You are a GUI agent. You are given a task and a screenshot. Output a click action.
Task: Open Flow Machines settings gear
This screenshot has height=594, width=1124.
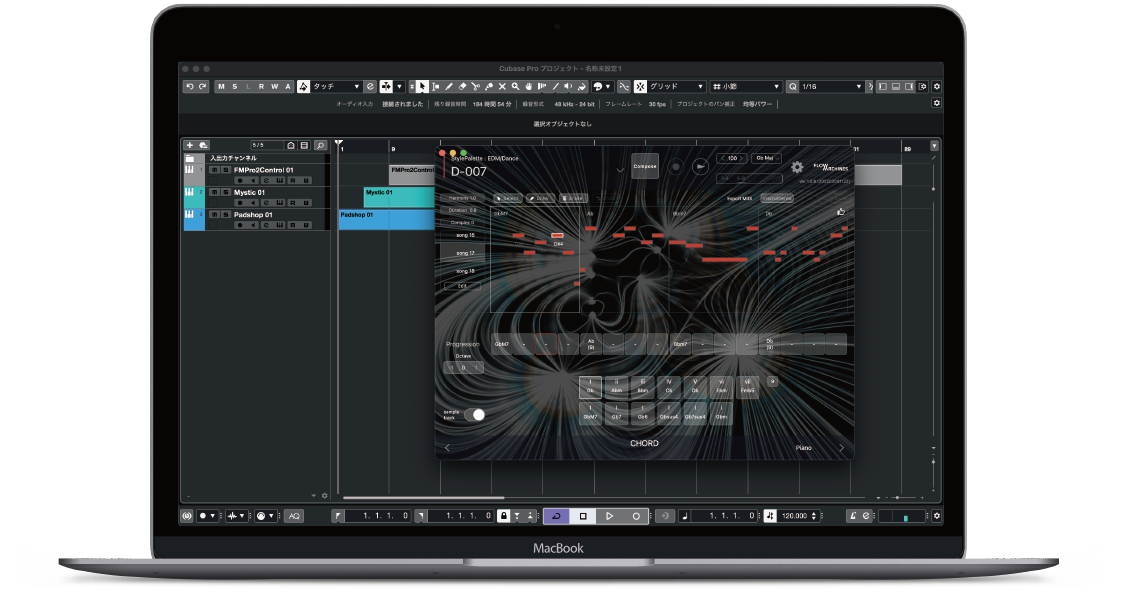pos(797,167)
